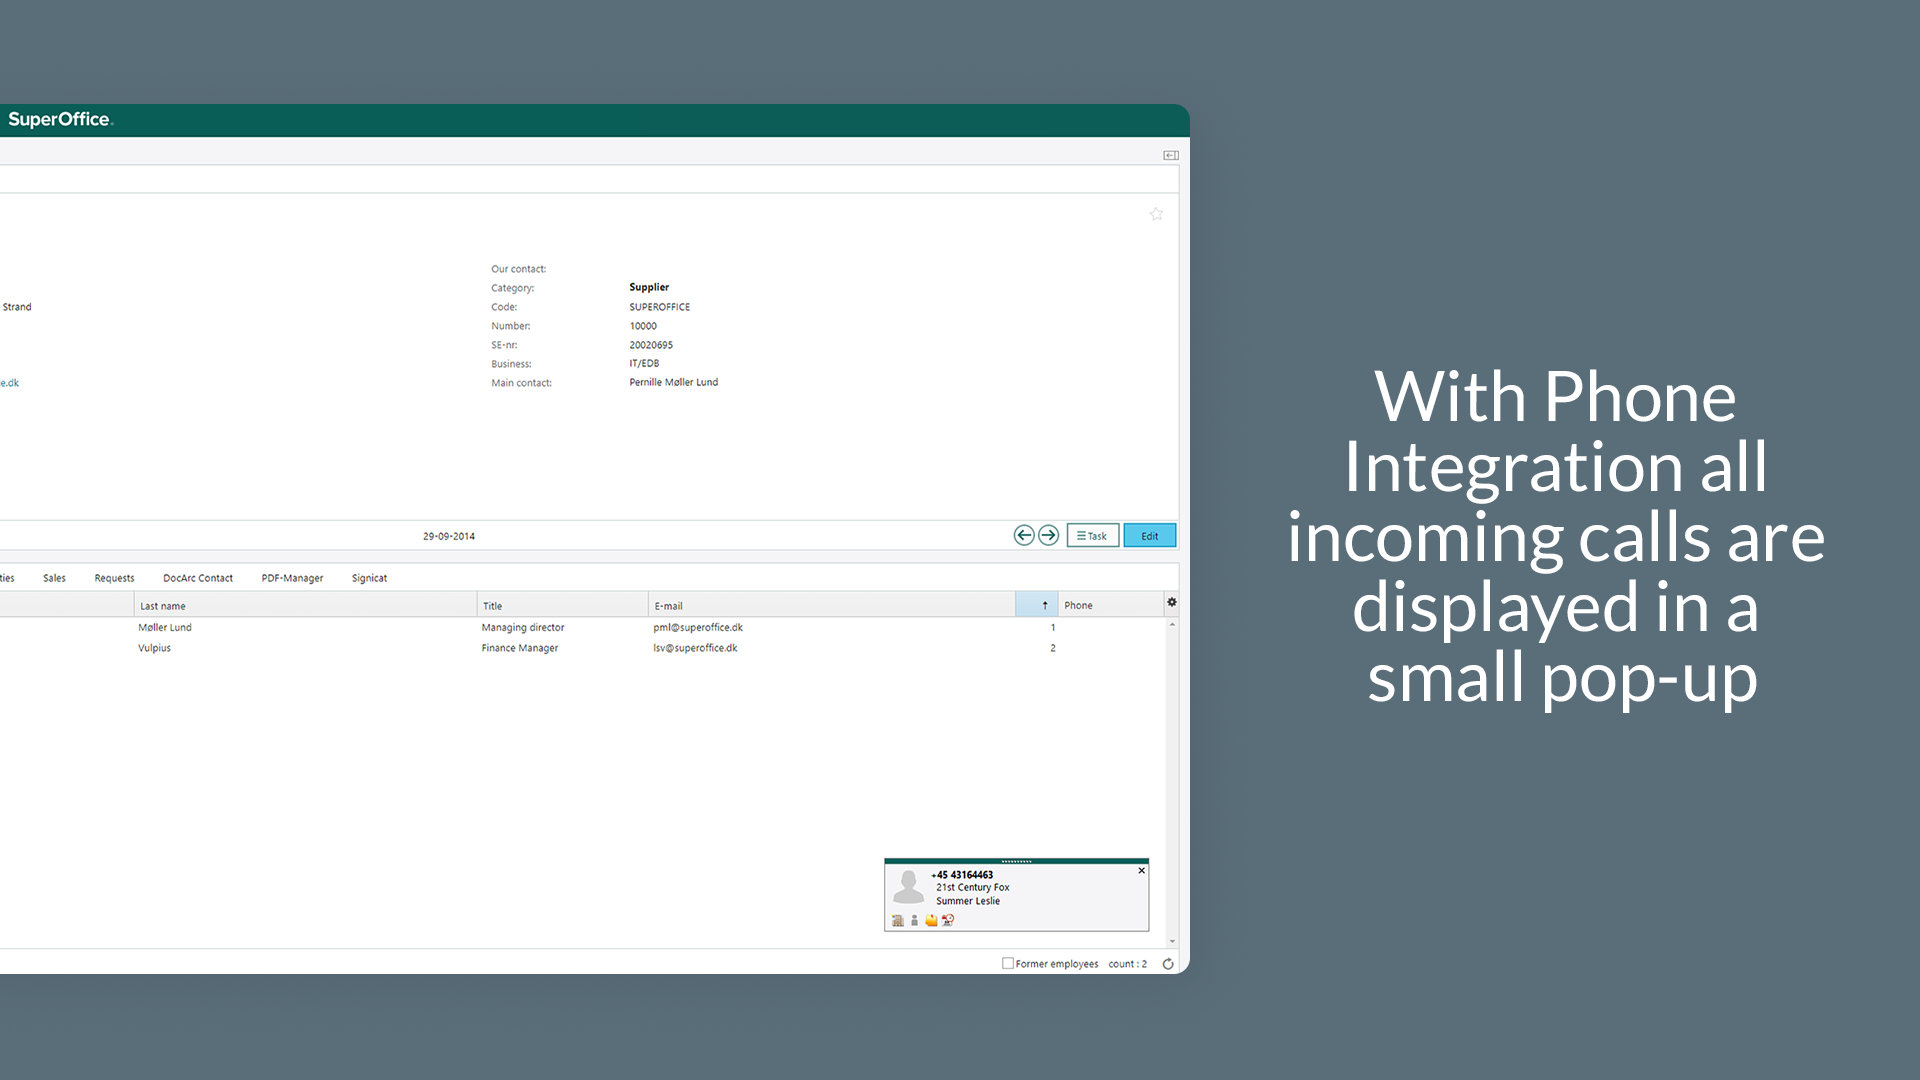Open the Requests tab
The width and height of the screenshot is (1920, 1080).
click(113, 578)
